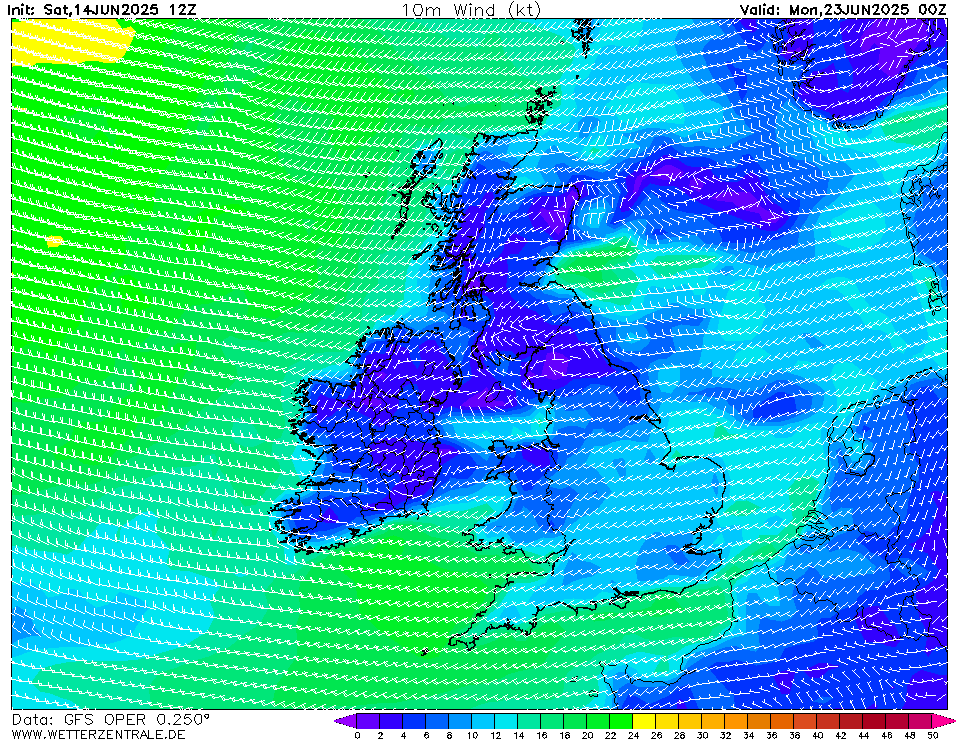Pick the 34–36 kt legend swatch
This screenshot has height=741, width=959.
760,720
